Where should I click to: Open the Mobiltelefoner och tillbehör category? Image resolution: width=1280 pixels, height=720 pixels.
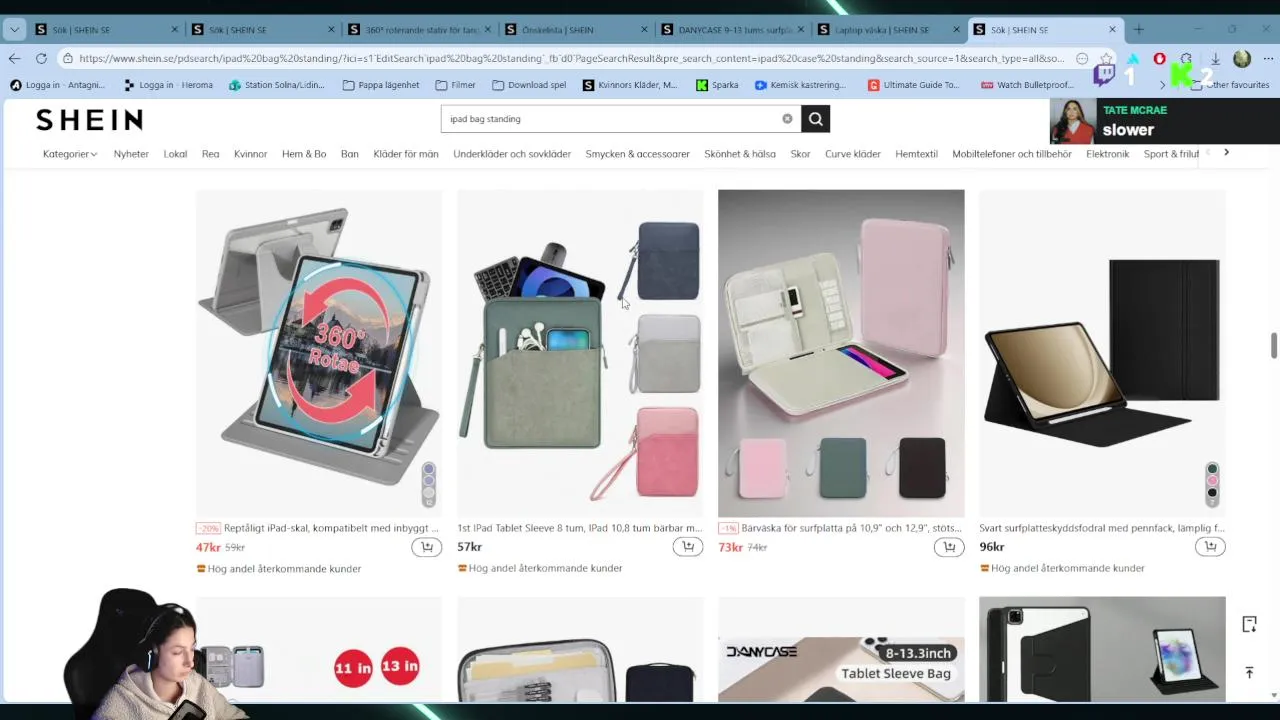pyautogui.click(x=1011, y=154)
